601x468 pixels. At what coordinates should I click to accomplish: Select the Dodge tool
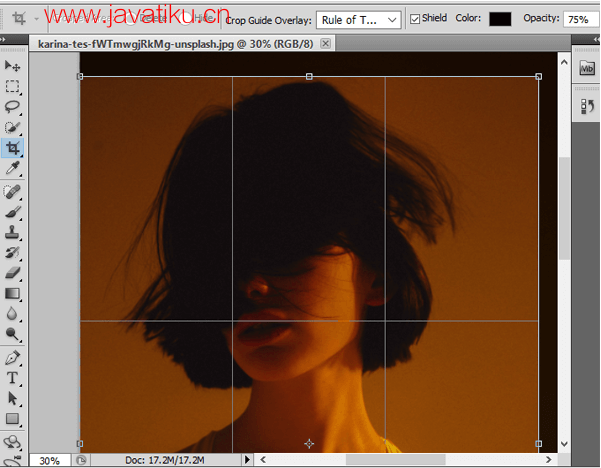tap(12, 334)
